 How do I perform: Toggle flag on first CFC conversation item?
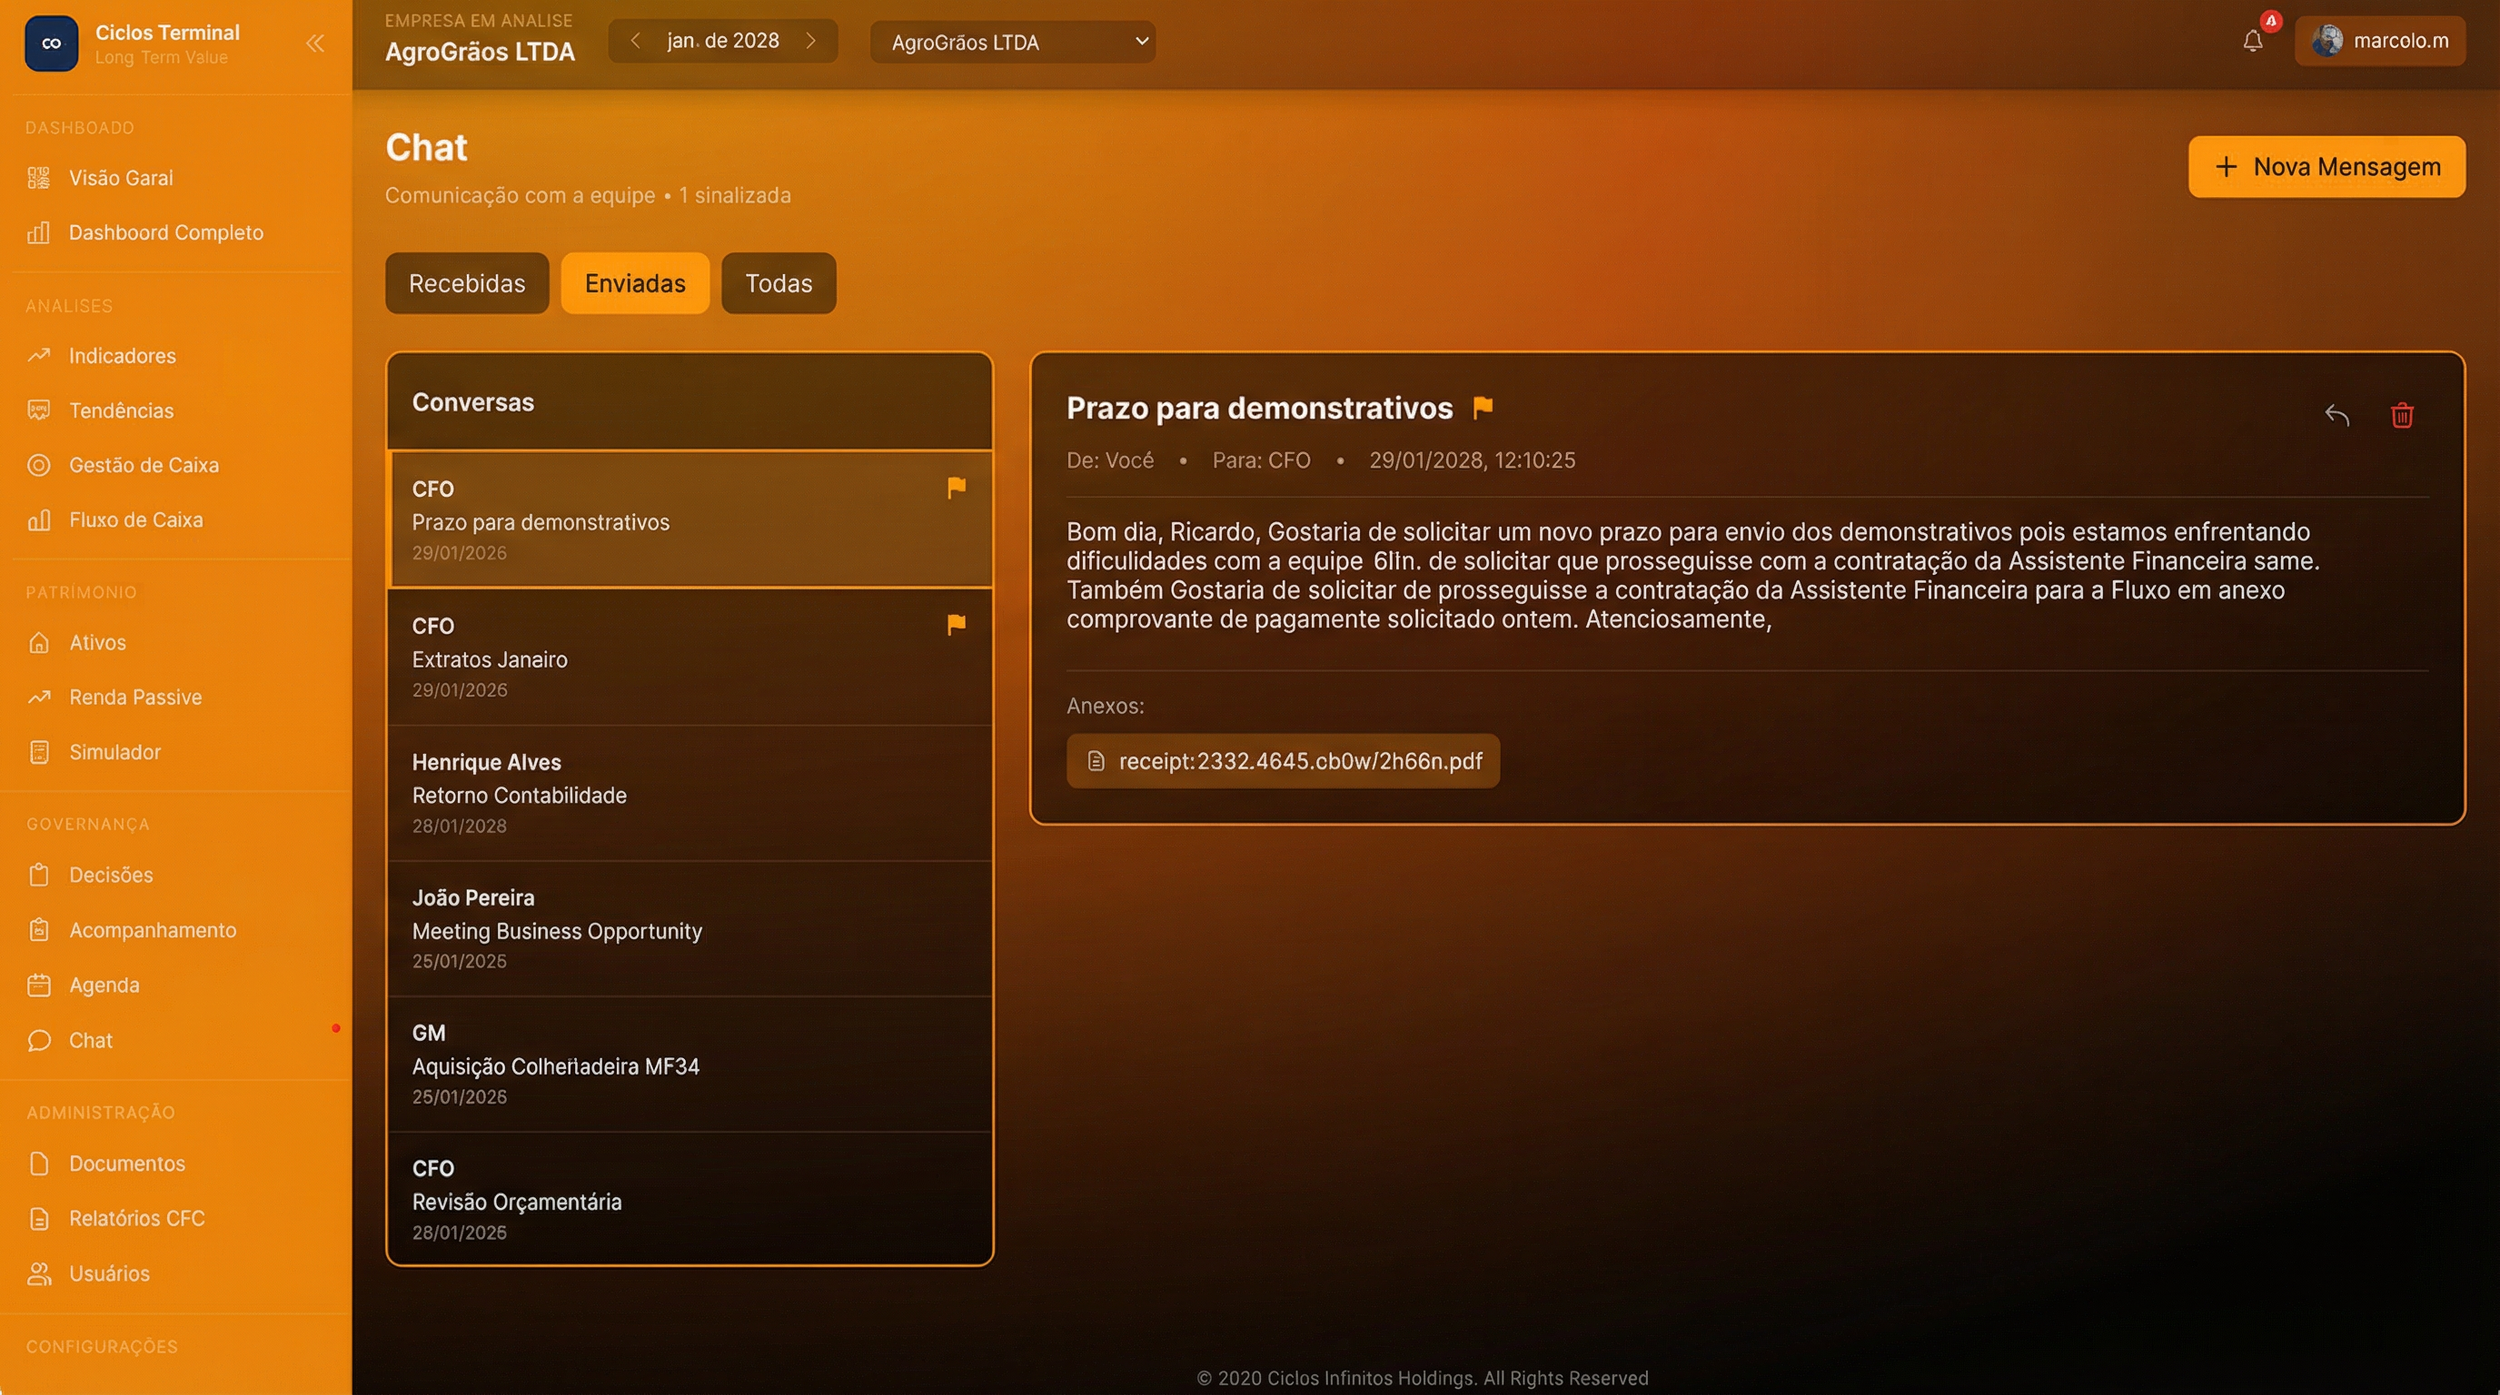956,487
